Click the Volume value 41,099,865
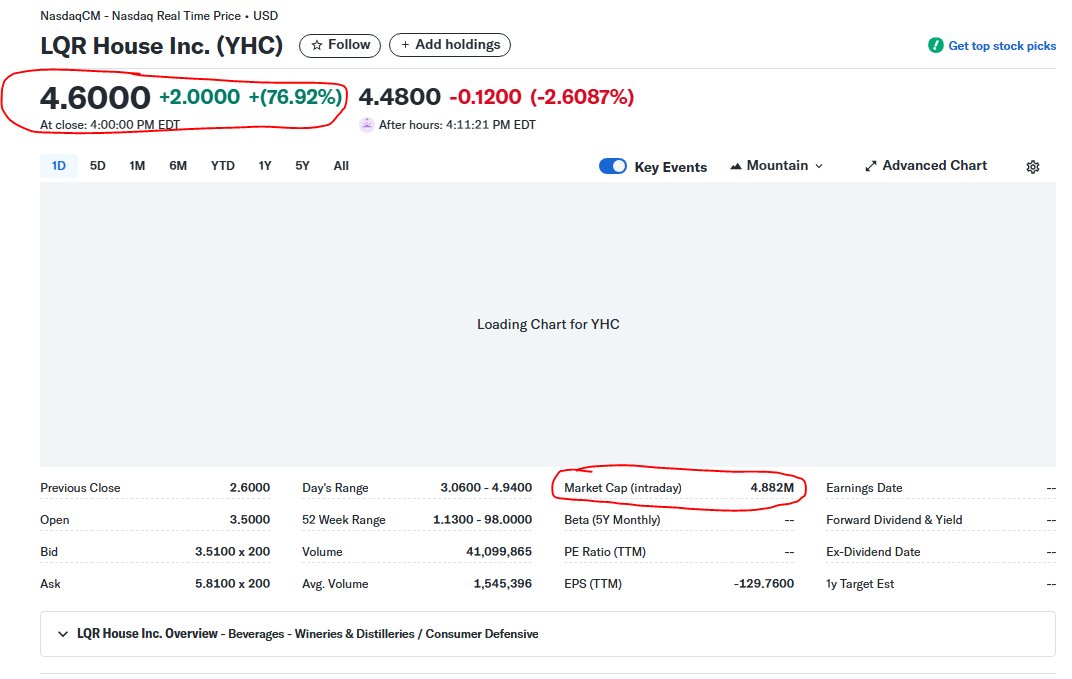The image size is (1072, 679). tap(499, 552)
